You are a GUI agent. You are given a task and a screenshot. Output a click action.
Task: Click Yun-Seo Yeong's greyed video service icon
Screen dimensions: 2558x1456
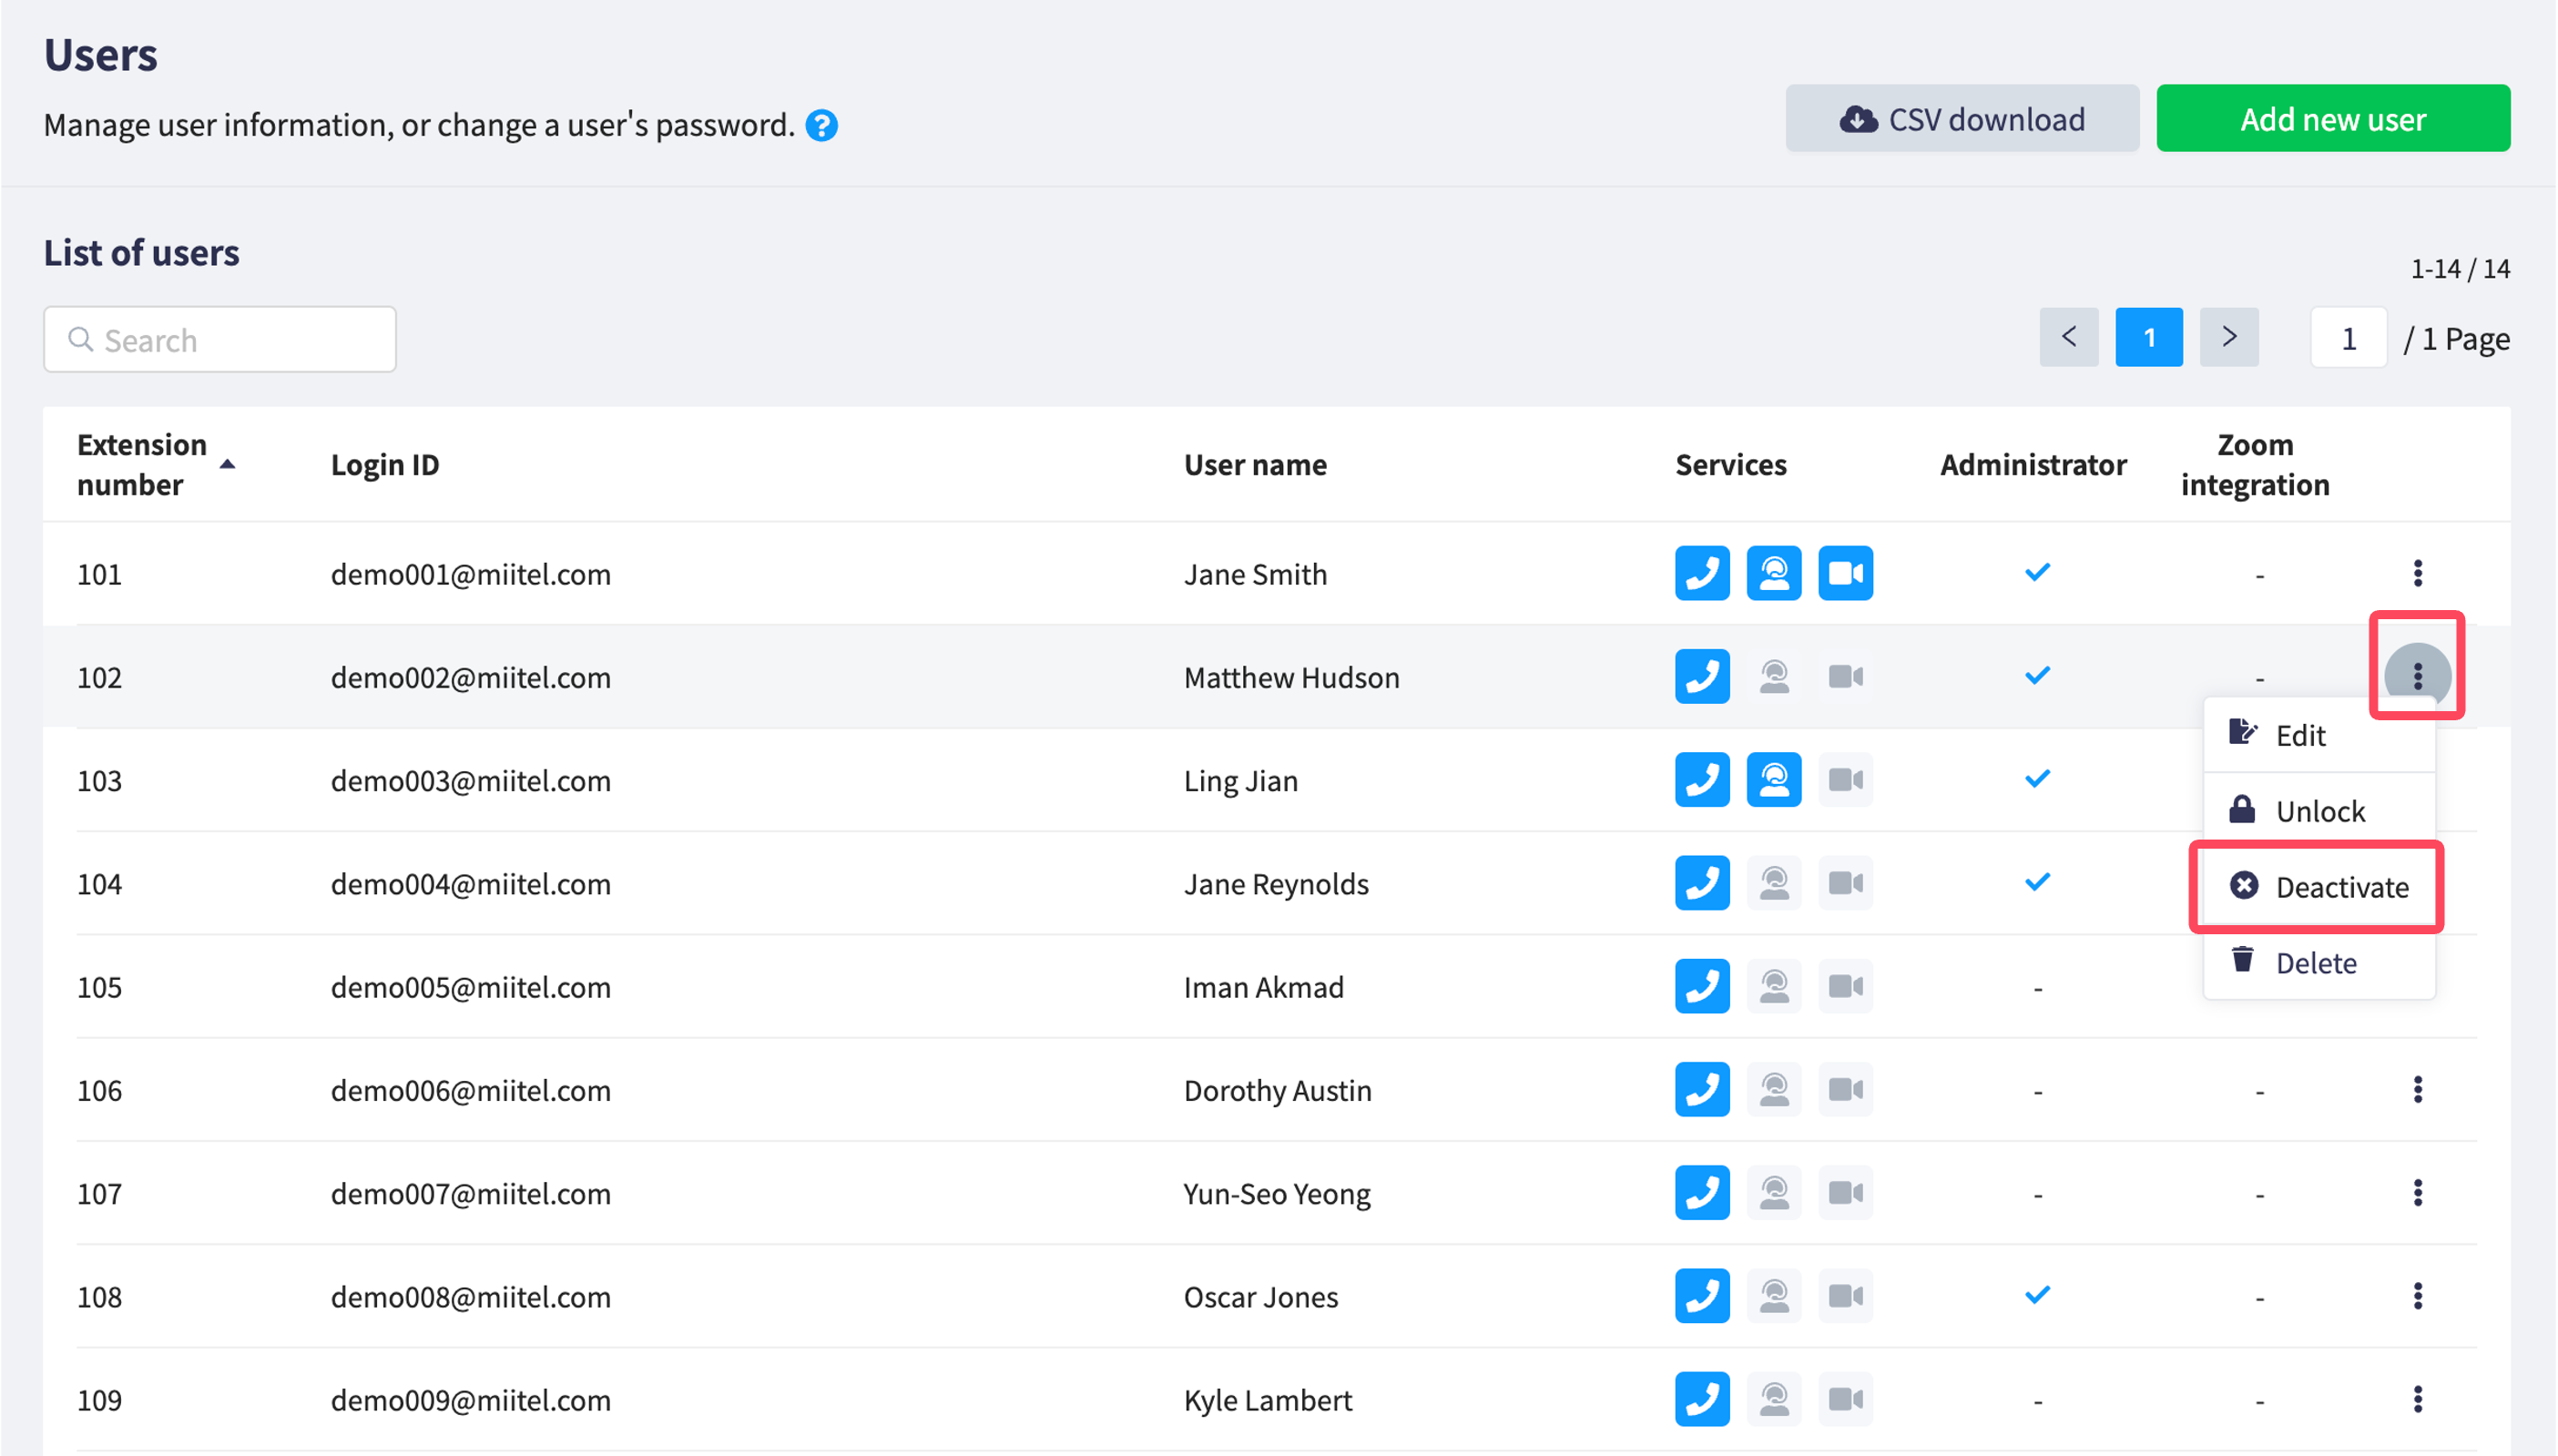click(x=1845, y=1193)
